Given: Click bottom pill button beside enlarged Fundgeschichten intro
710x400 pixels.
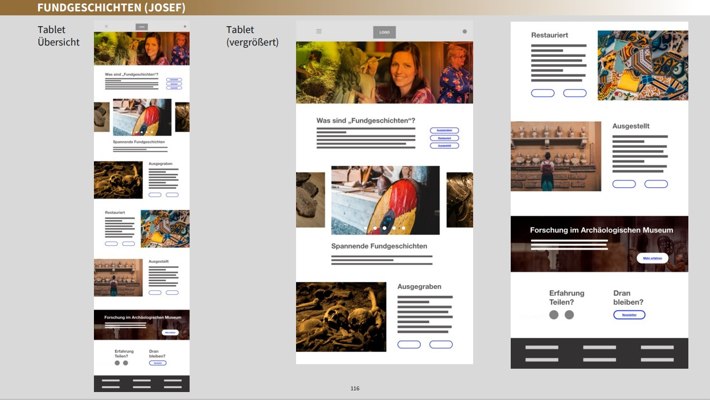Looking at the screenshot, I should point(444,146).
